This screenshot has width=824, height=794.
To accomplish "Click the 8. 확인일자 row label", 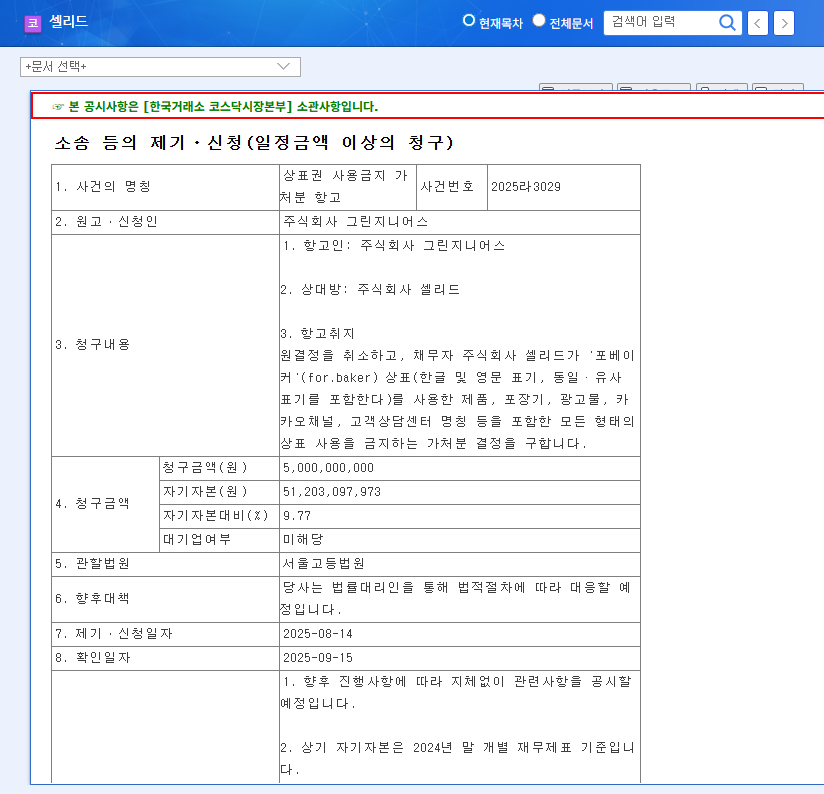I will (x=92, y=658).
